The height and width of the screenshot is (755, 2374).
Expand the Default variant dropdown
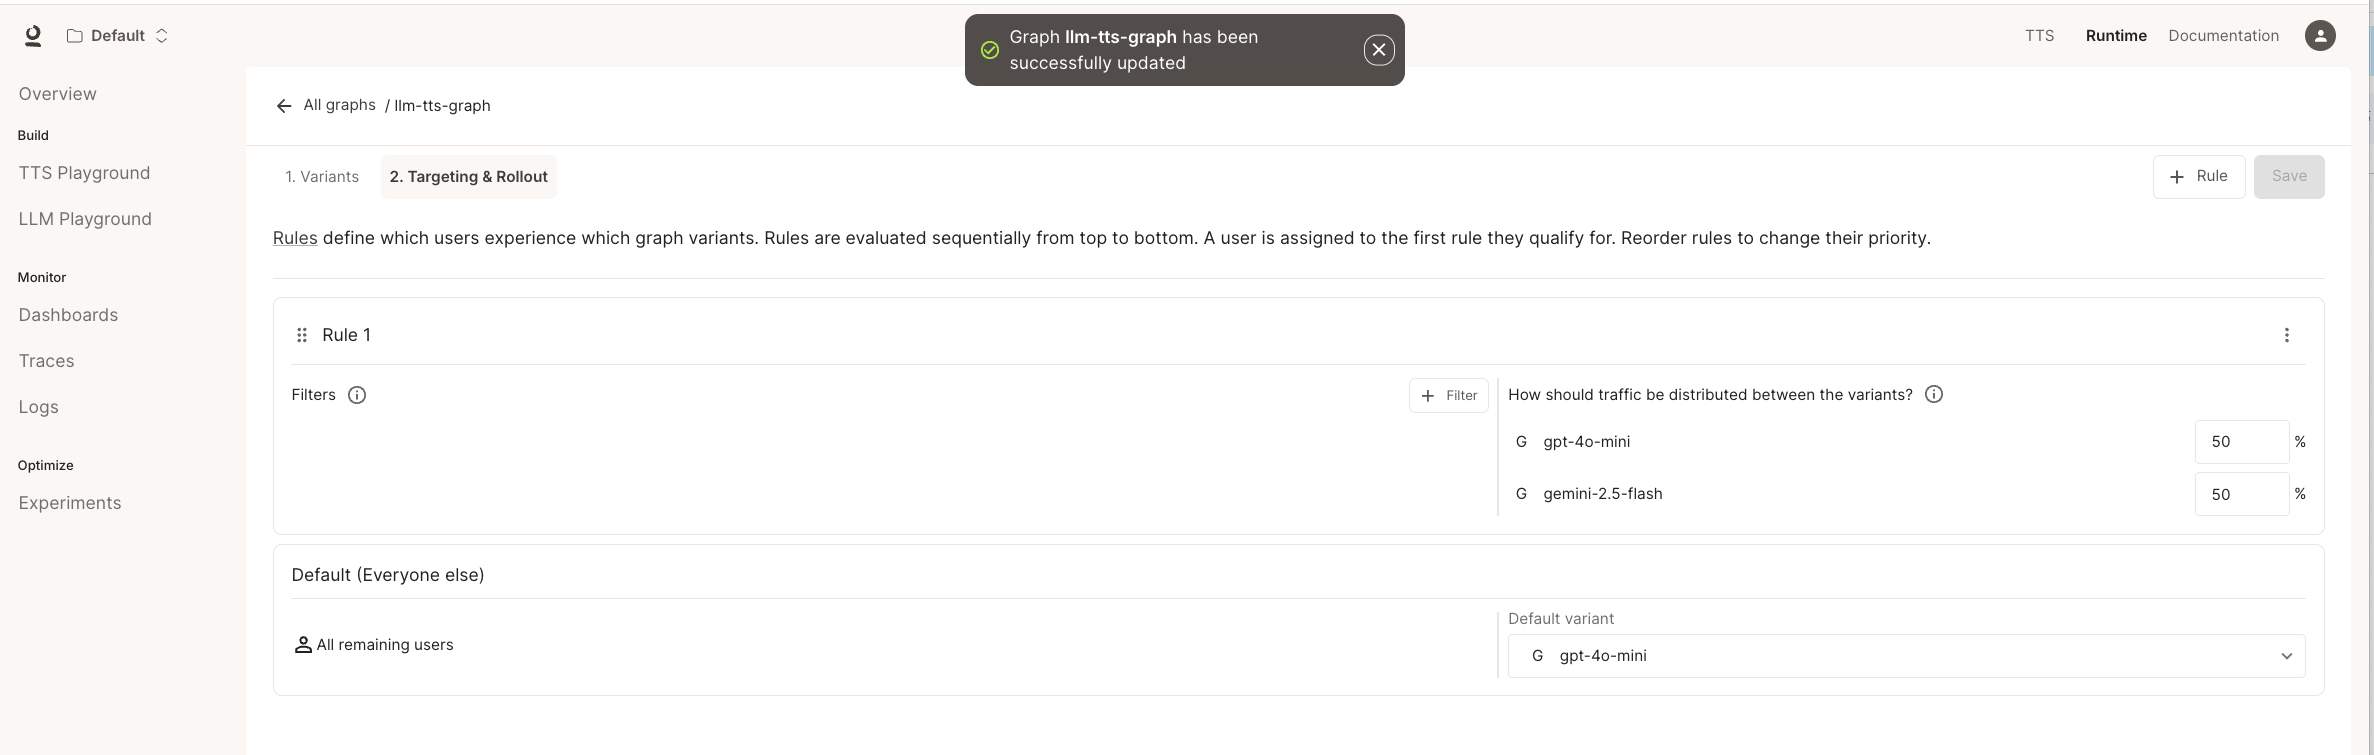(x=1906, y=656)
